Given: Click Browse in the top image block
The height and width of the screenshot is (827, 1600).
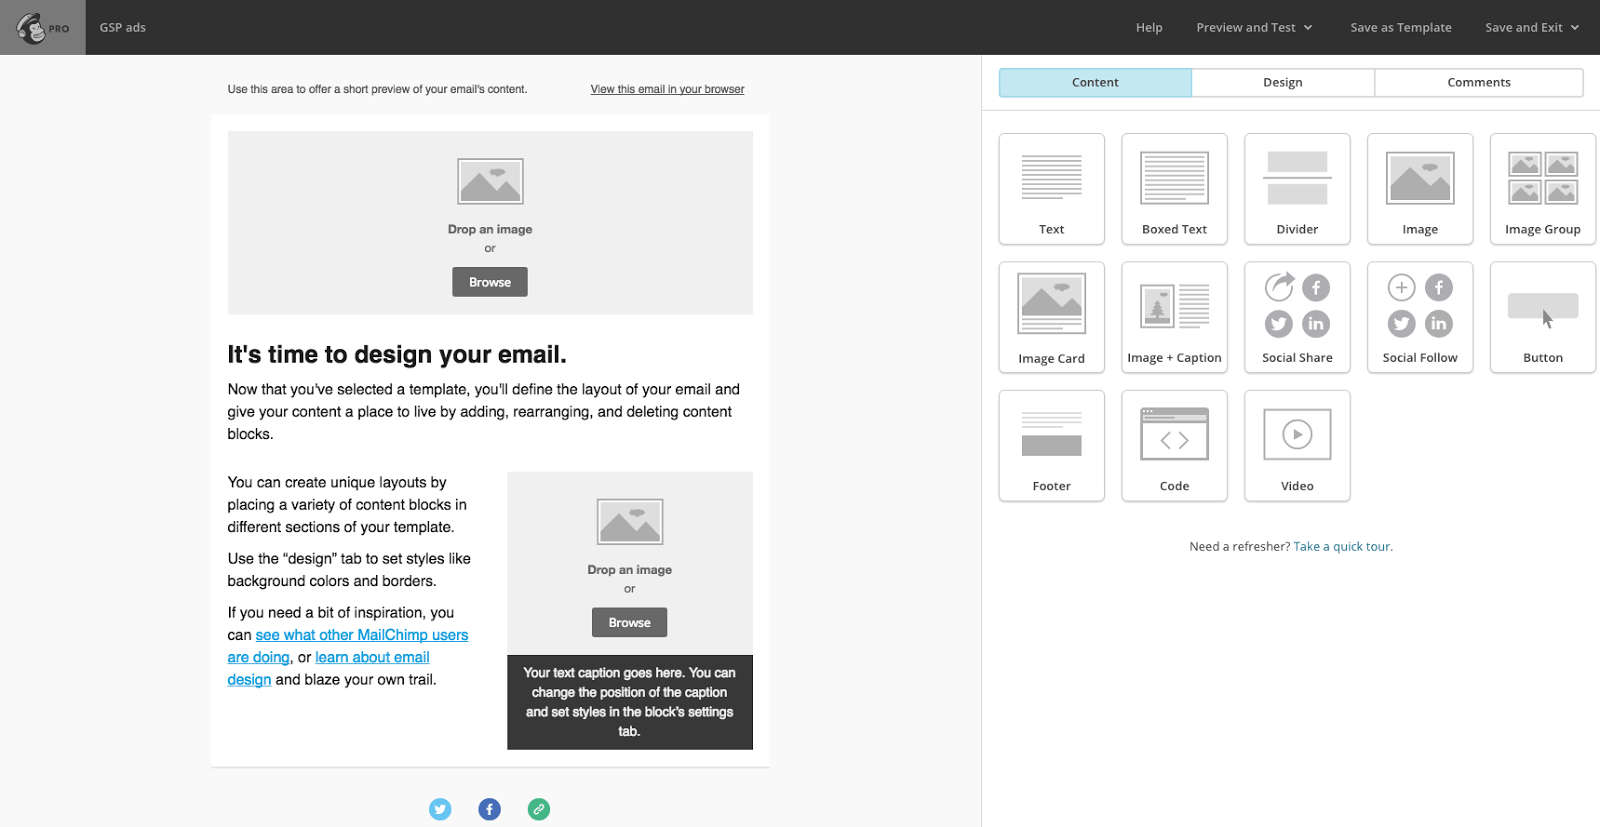Looking at the screenshot, I should pyautogui.click(x=490, y=282).
